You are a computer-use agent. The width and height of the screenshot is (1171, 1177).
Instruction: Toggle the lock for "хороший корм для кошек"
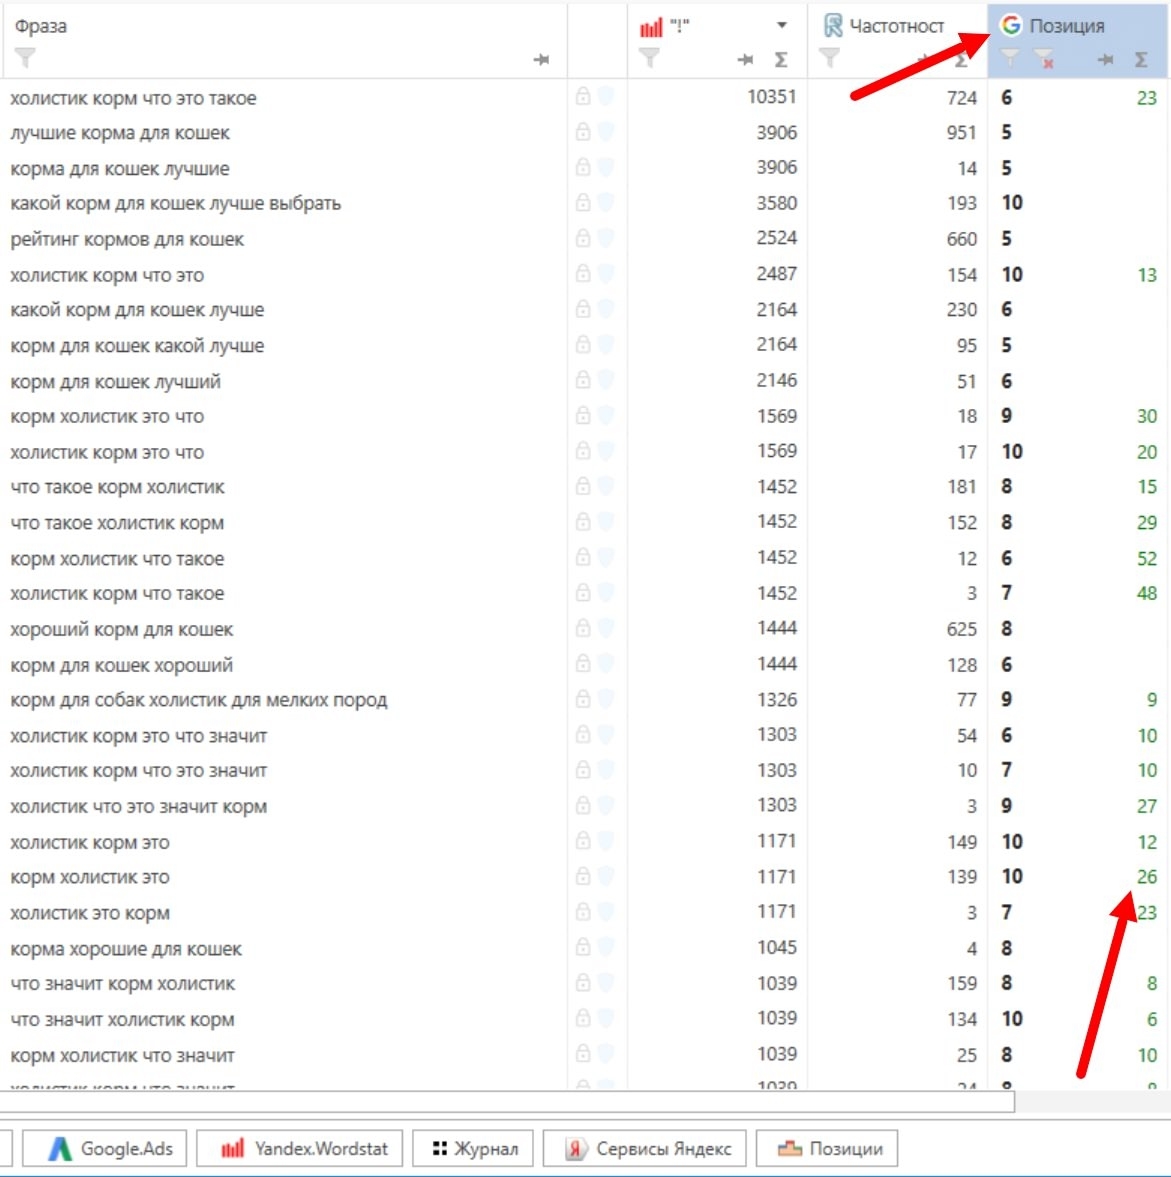click(583, 628)
